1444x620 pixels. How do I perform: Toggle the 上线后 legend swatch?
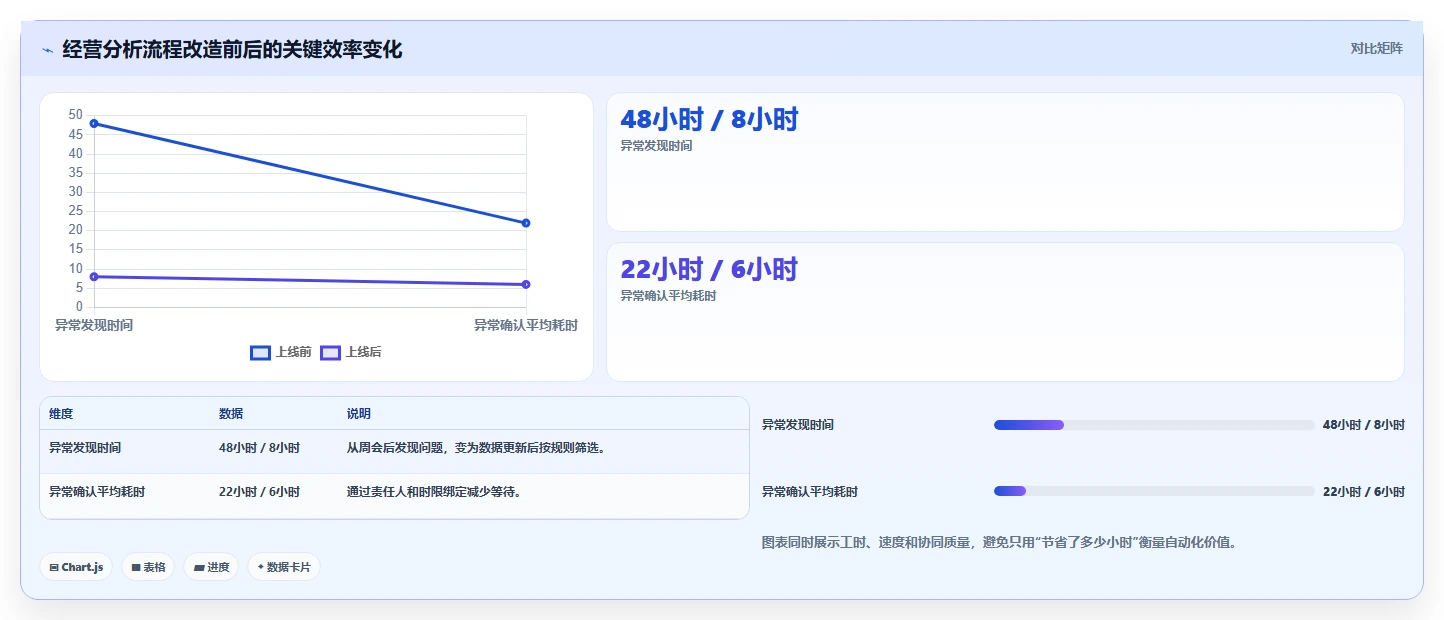[330, 352]
